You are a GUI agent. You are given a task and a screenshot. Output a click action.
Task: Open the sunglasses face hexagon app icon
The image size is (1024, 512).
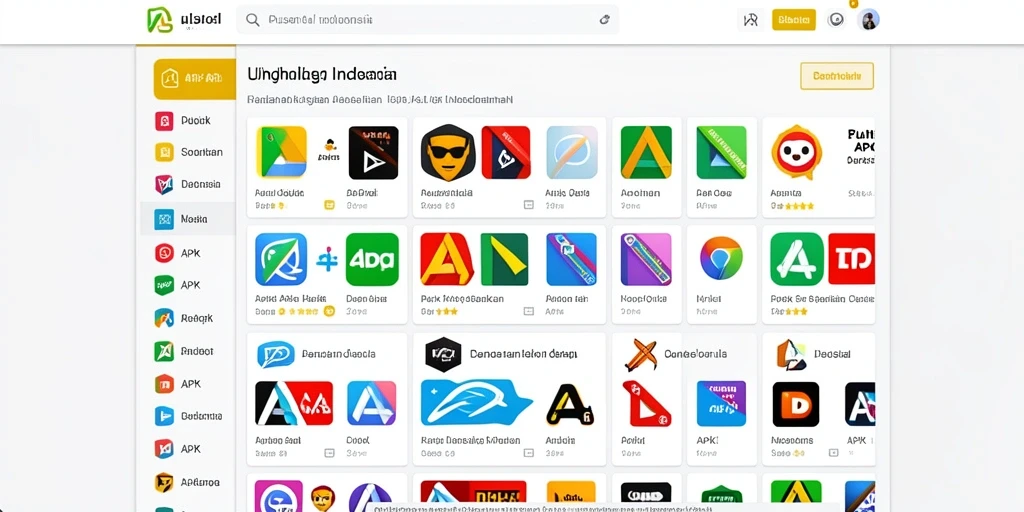click(447, 152)
